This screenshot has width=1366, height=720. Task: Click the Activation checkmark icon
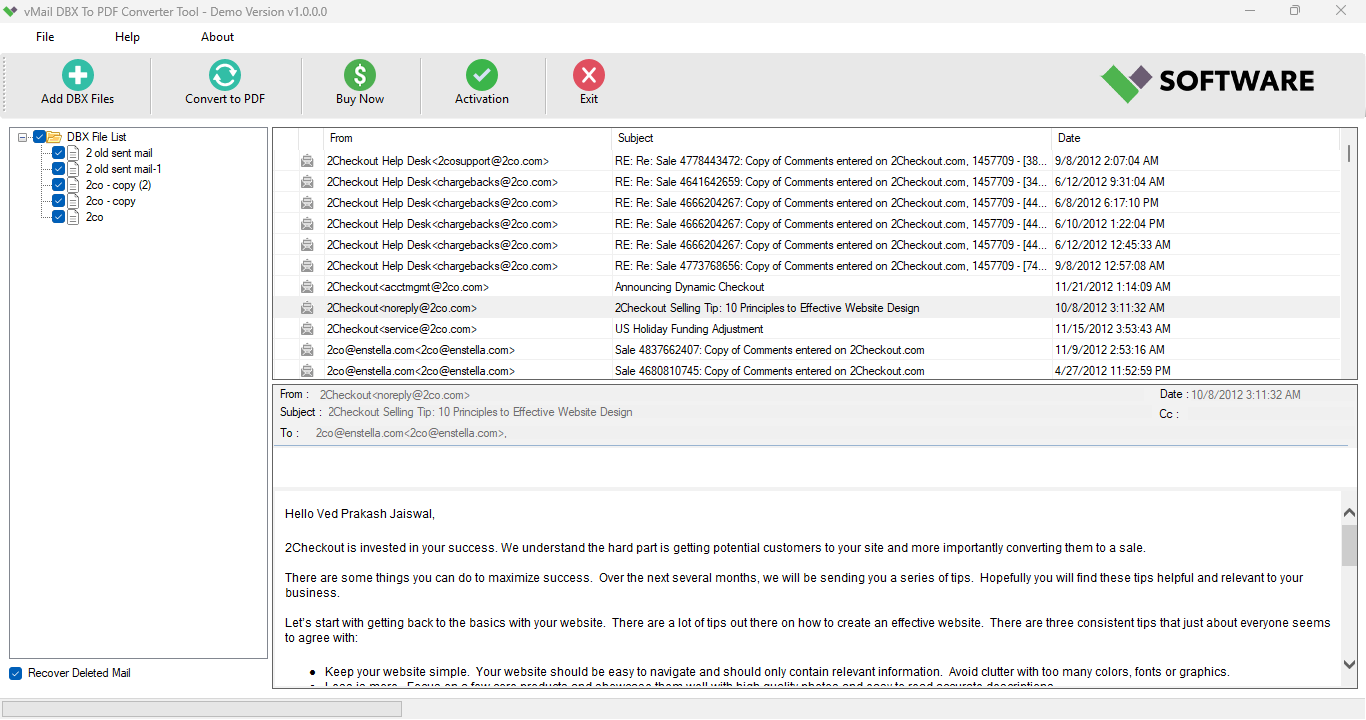tap(481, 75)
